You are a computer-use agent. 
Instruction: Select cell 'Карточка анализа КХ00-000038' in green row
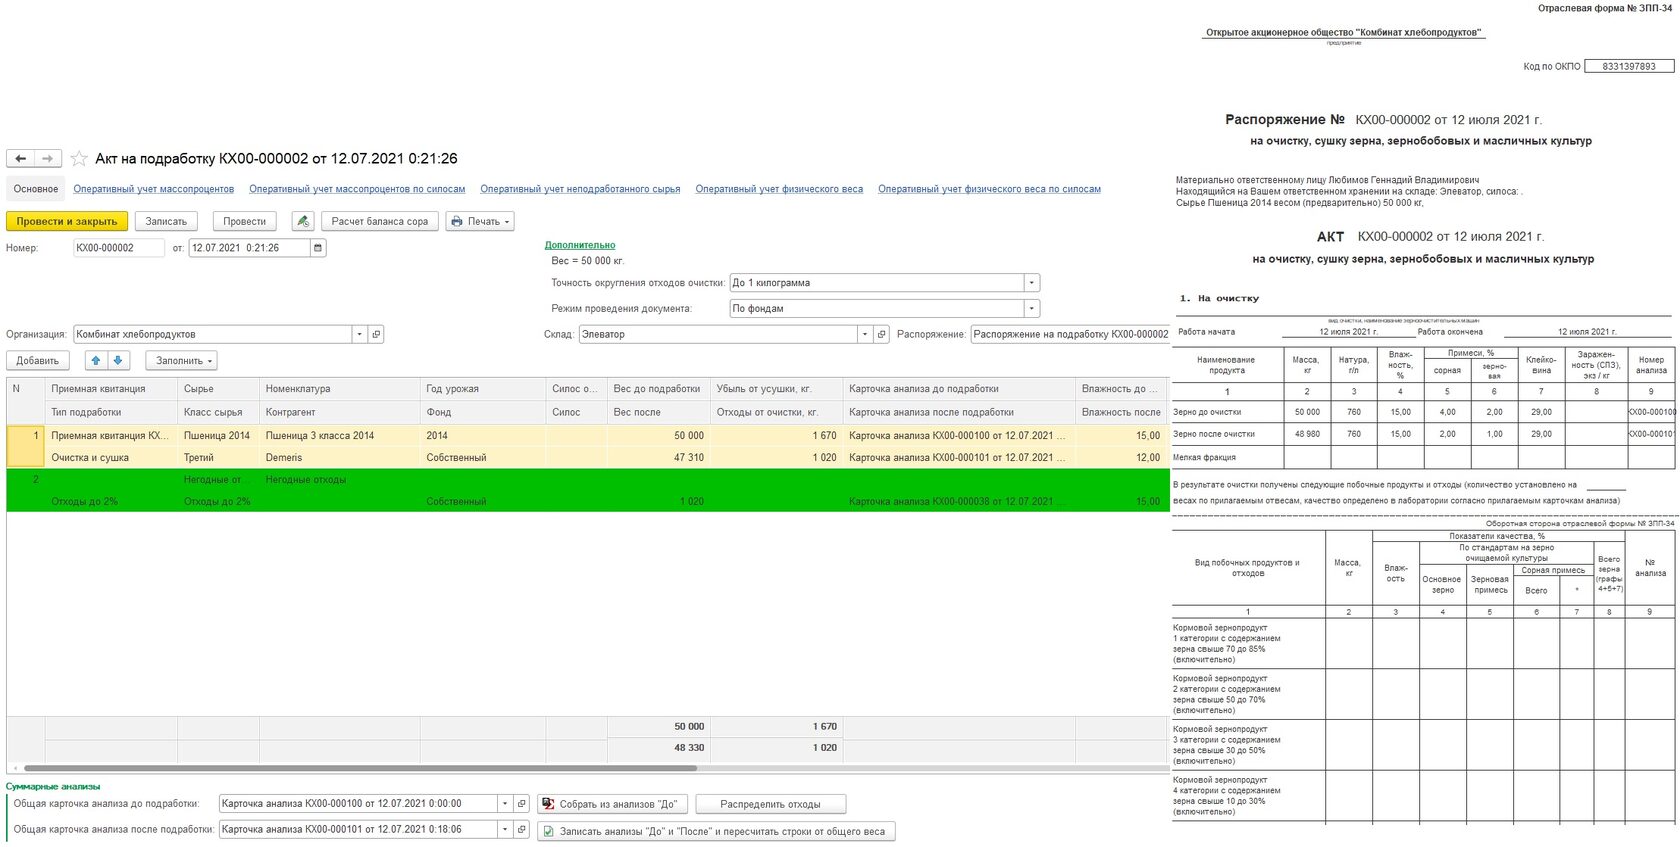coord(959,502)
